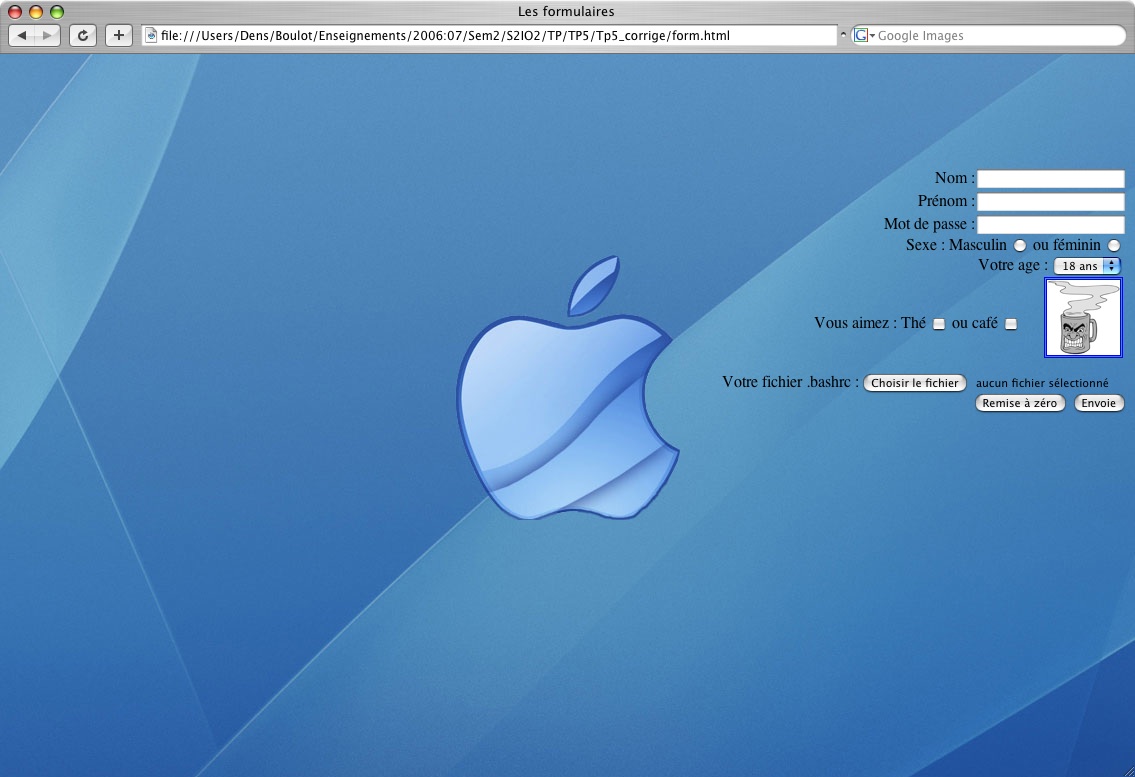1135x777 pixels.
Task: Reload the page with the refresh icon
Action: (x=83, y=35)
